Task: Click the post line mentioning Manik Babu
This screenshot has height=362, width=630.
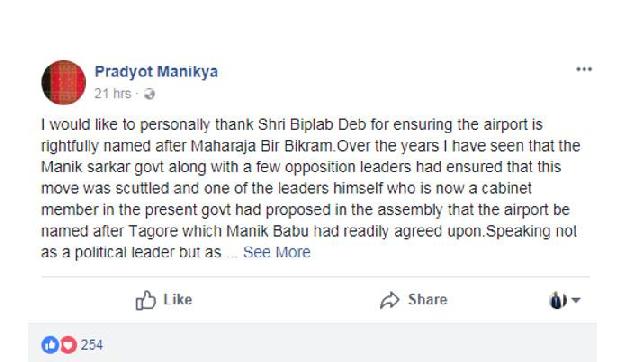Action: click(x=309, y=231)
